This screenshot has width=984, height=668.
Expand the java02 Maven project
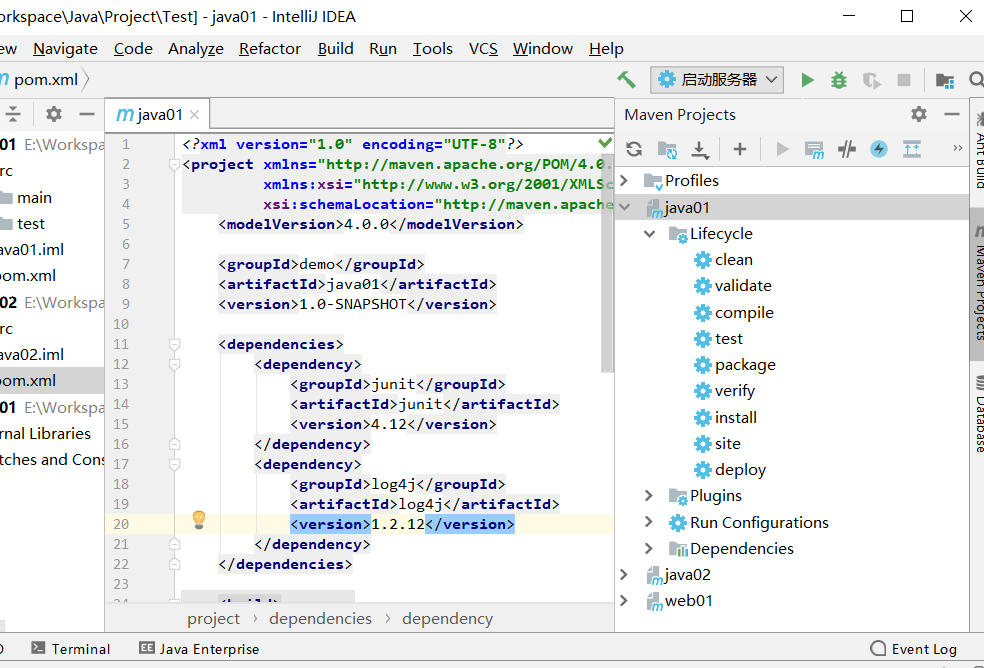click(624, 574)
